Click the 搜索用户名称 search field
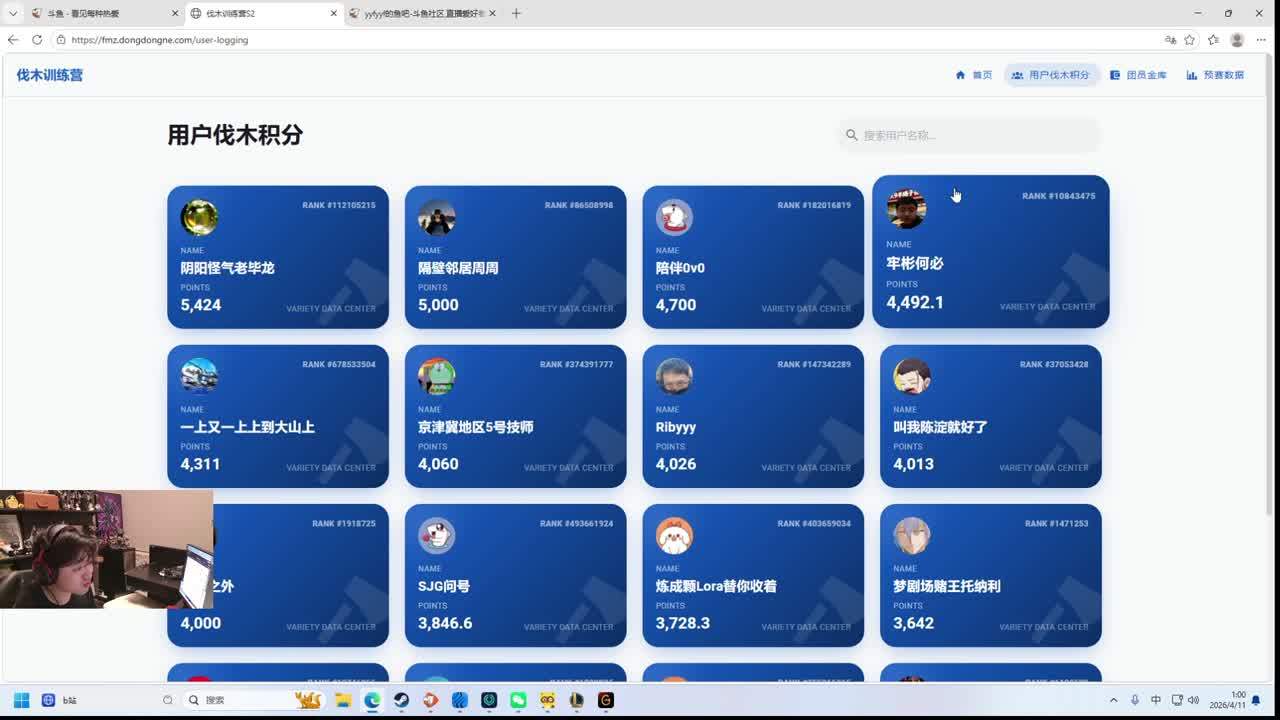1280x720 pixels. tap(975, 135)
